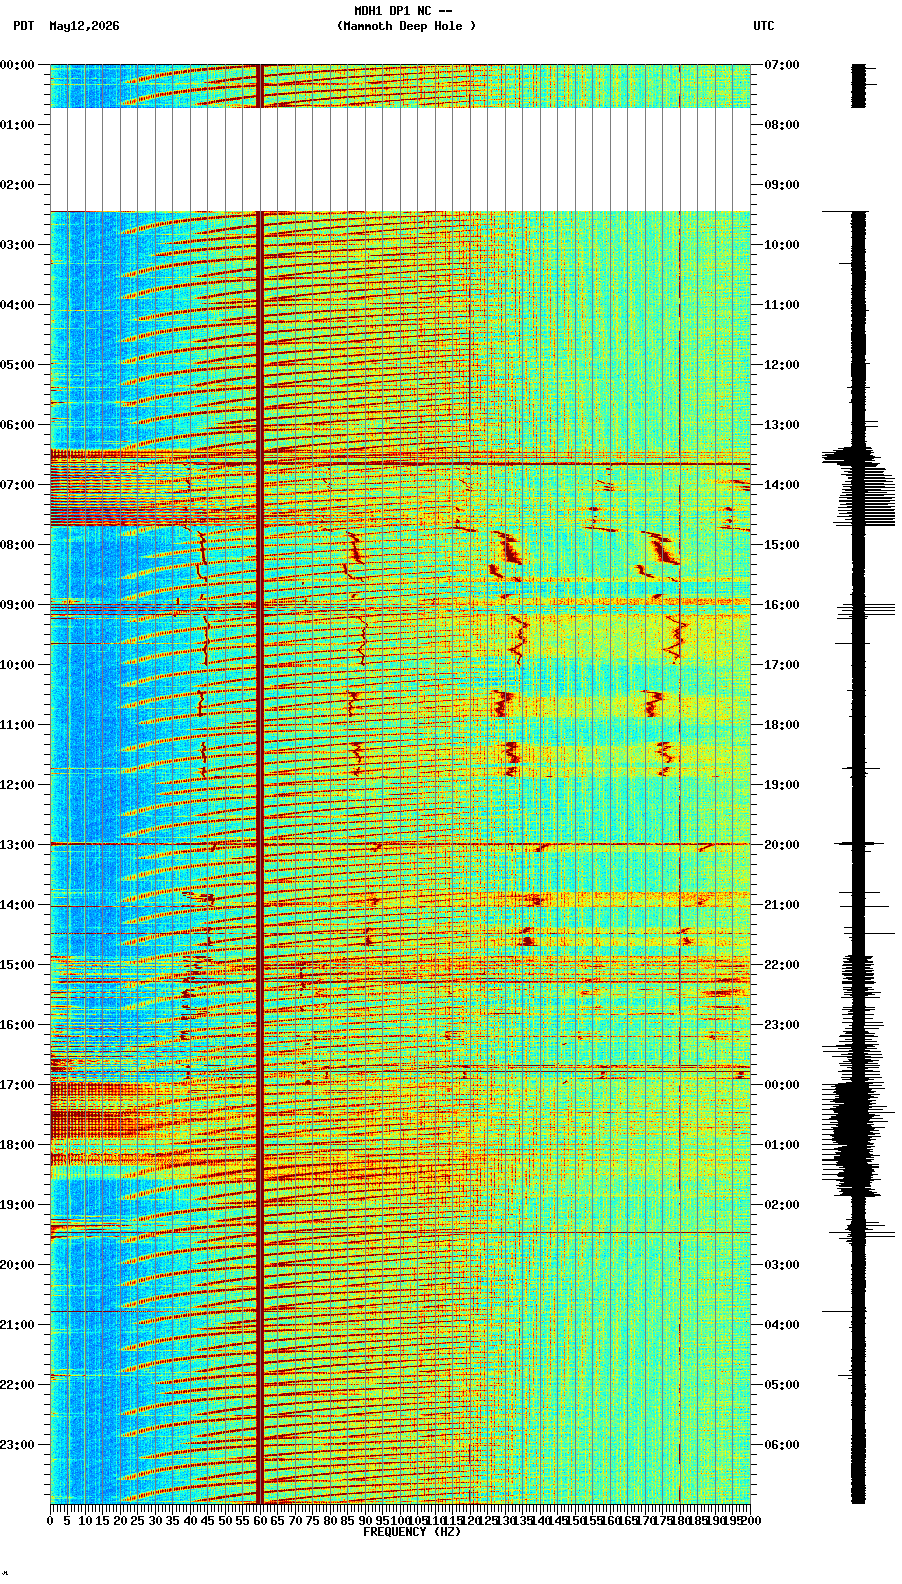This screenshot has width=902, height=1584.
Task: Click the 03:00 UTC axis label
Action: (x=782, y=1264)
